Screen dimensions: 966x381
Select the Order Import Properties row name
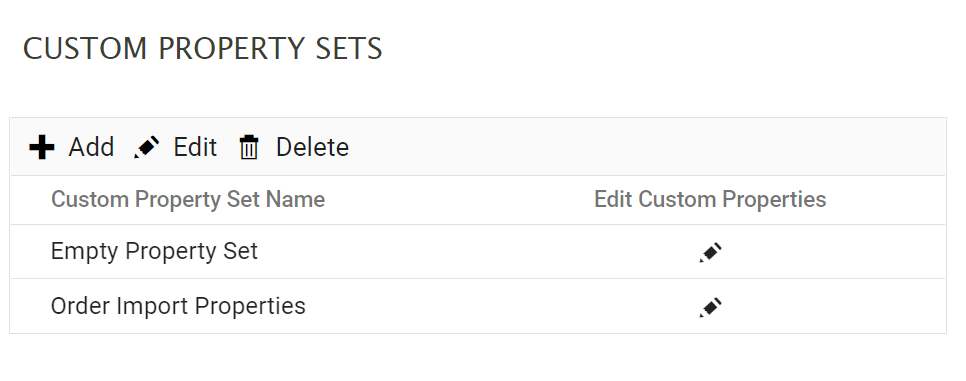(x=178, y=306)
